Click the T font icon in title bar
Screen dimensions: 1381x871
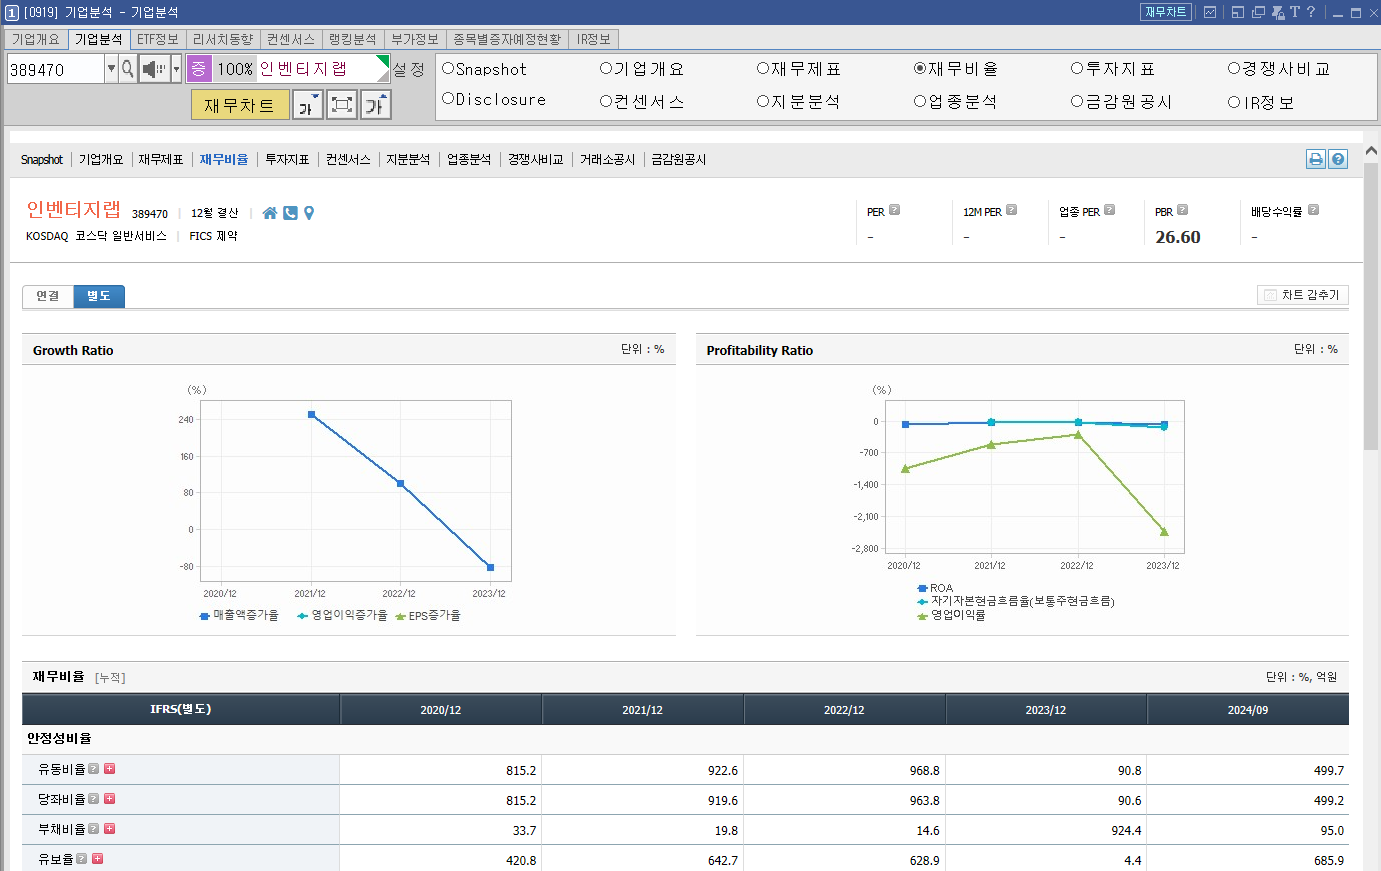[1294, 12]
